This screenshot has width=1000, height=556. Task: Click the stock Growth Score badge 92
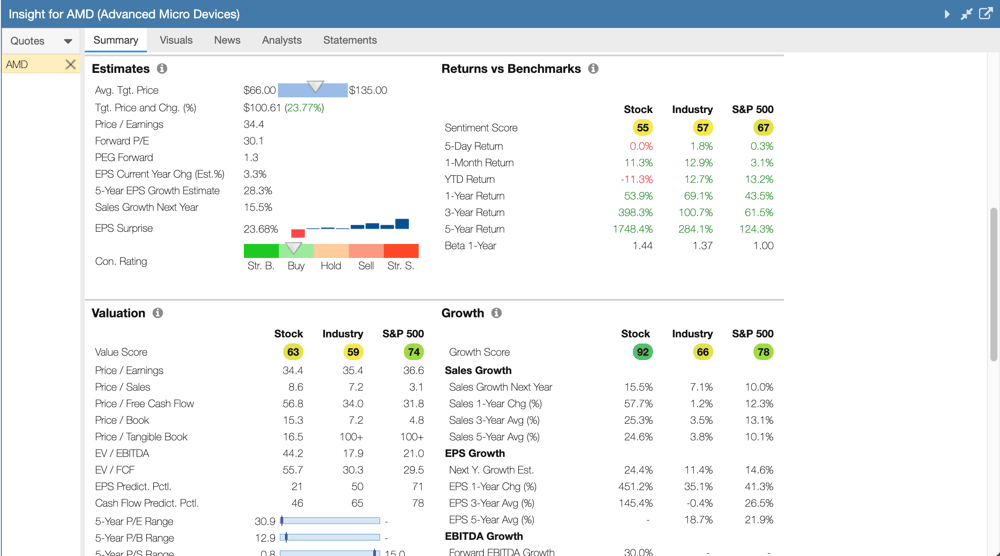(643, 352)
